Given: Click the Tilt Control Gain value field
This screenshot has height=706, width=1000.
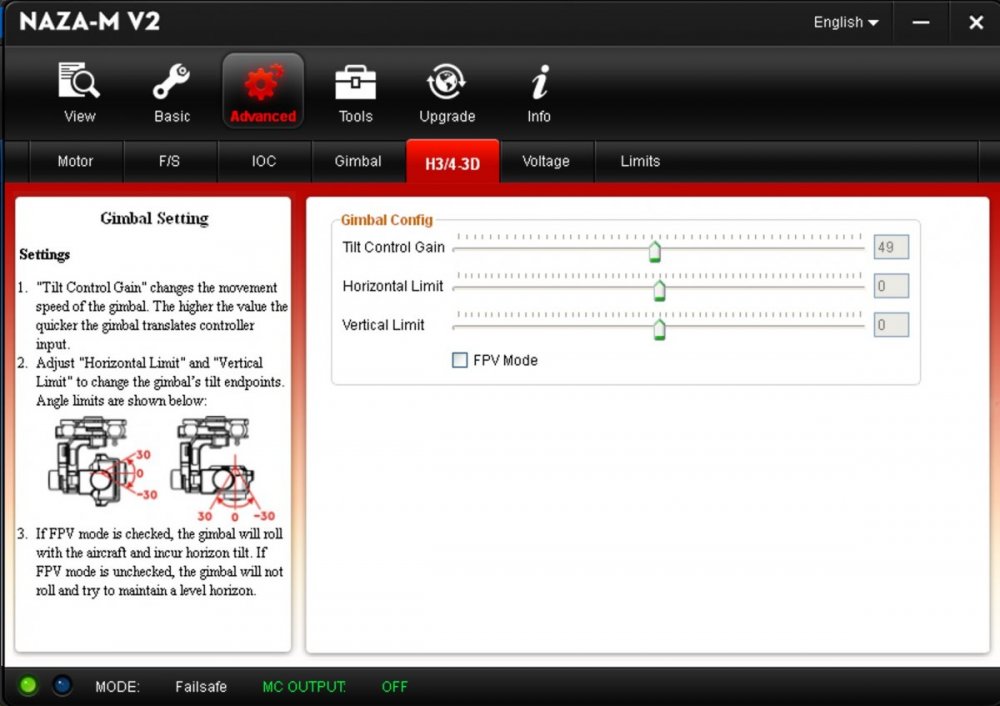Looking at the screenshot, I should click(891, 247).
